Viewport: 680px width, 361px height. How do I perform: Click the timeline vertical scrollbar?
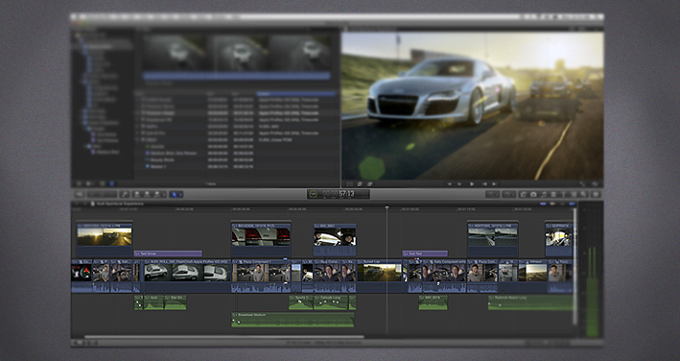pos(575,267)
